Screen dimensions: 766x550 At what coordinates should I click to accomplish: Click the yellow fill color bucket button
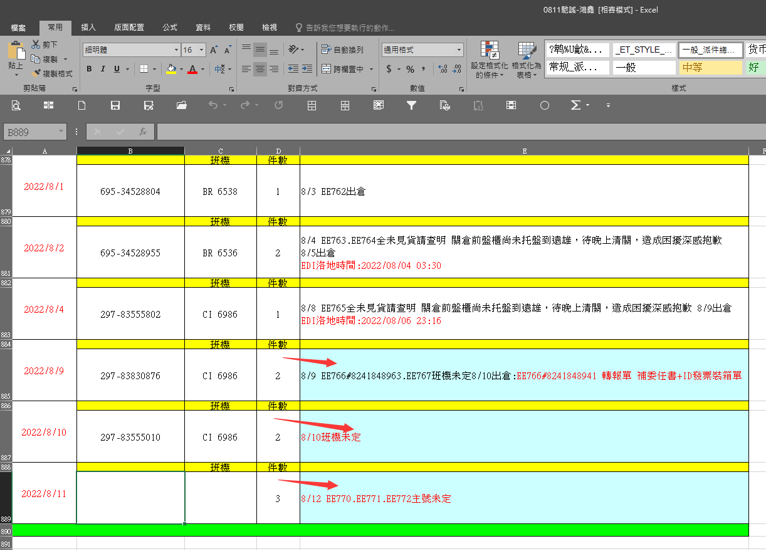171,69
